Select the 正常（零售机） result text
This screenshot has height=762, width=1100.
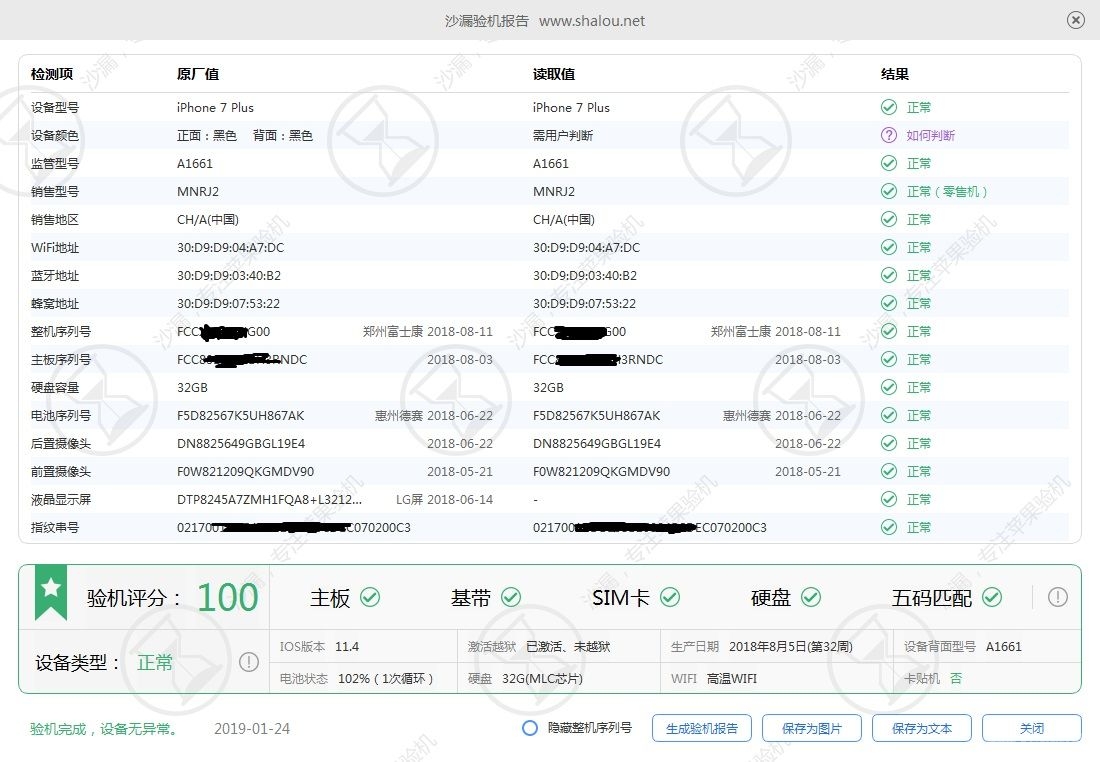point(946,192)
